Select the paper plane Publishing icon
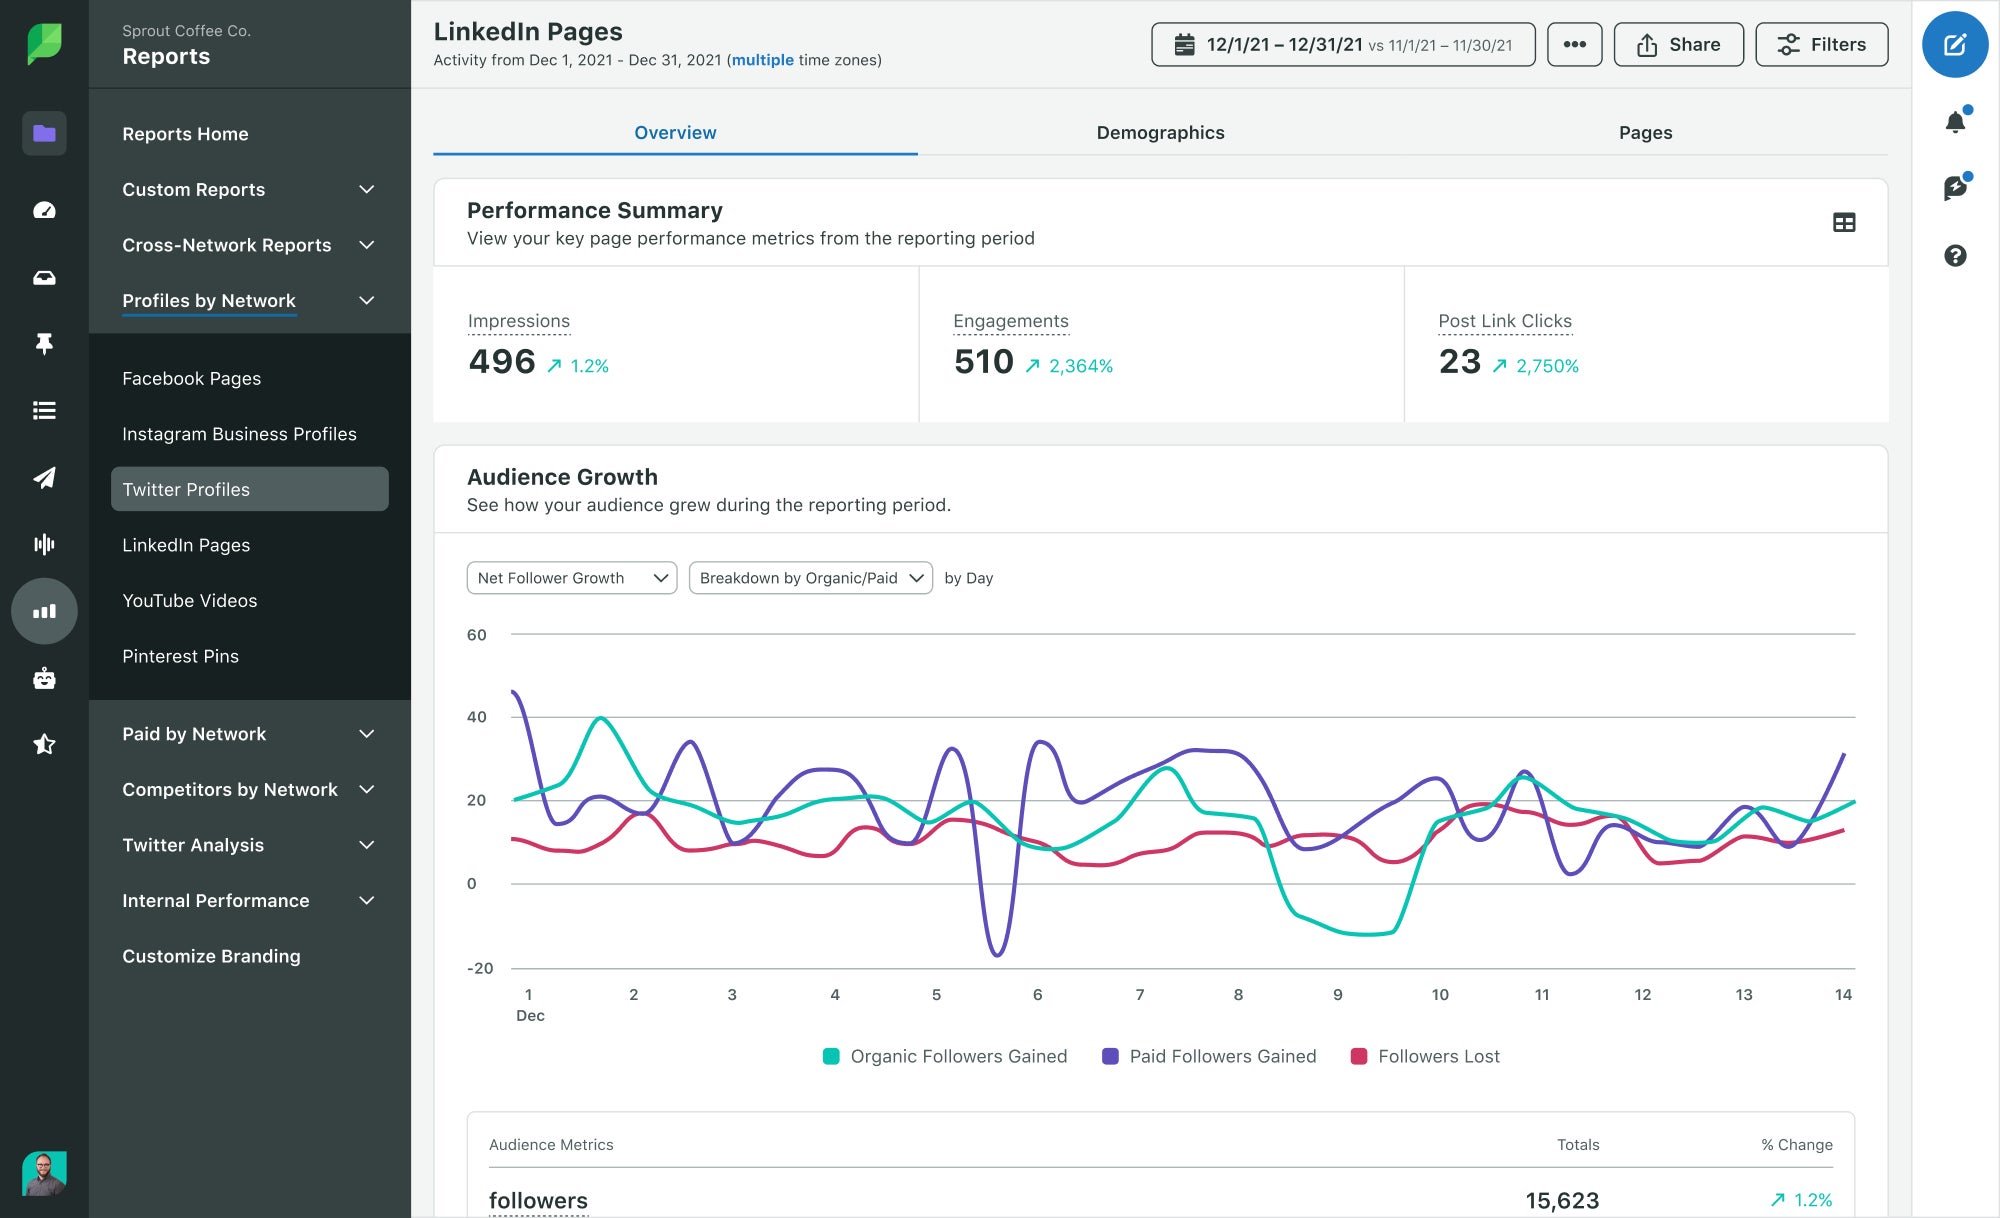The width and height of the screenshot is (2000, 1218). pos(44,478)
